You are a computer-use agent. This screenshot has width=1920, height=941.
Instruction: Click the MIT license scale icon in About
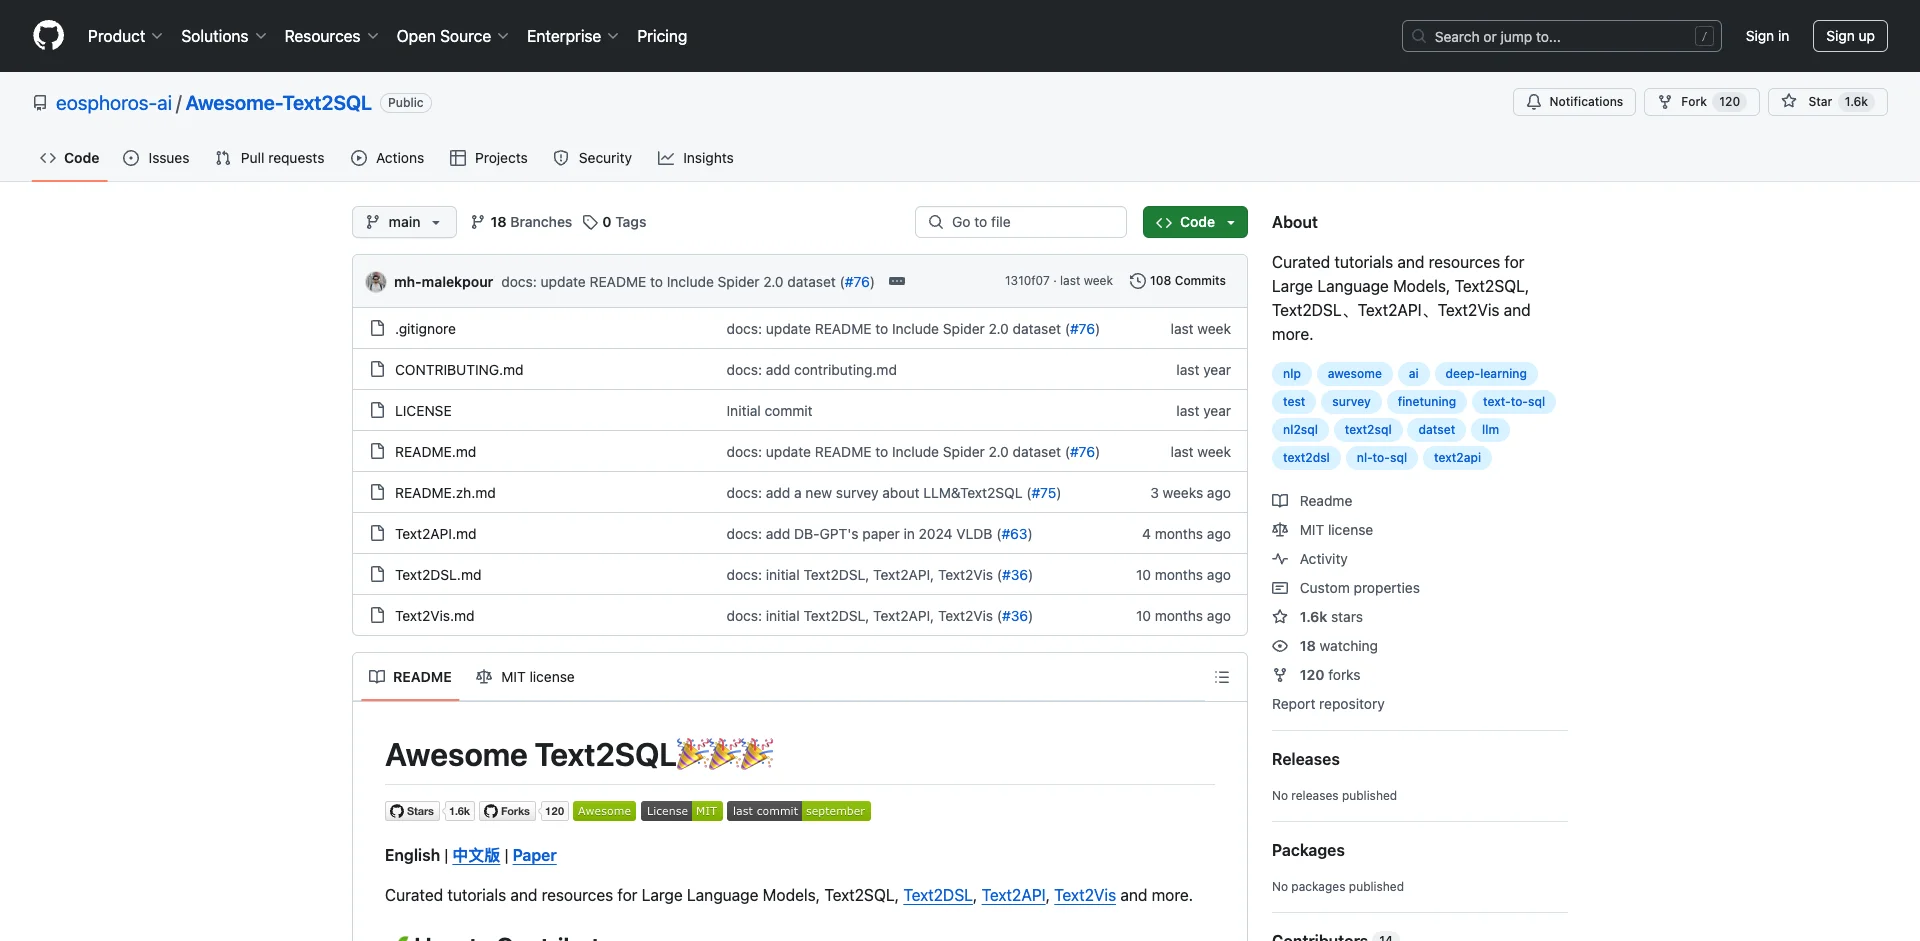pyautogui.click(x=1280, y=530)
